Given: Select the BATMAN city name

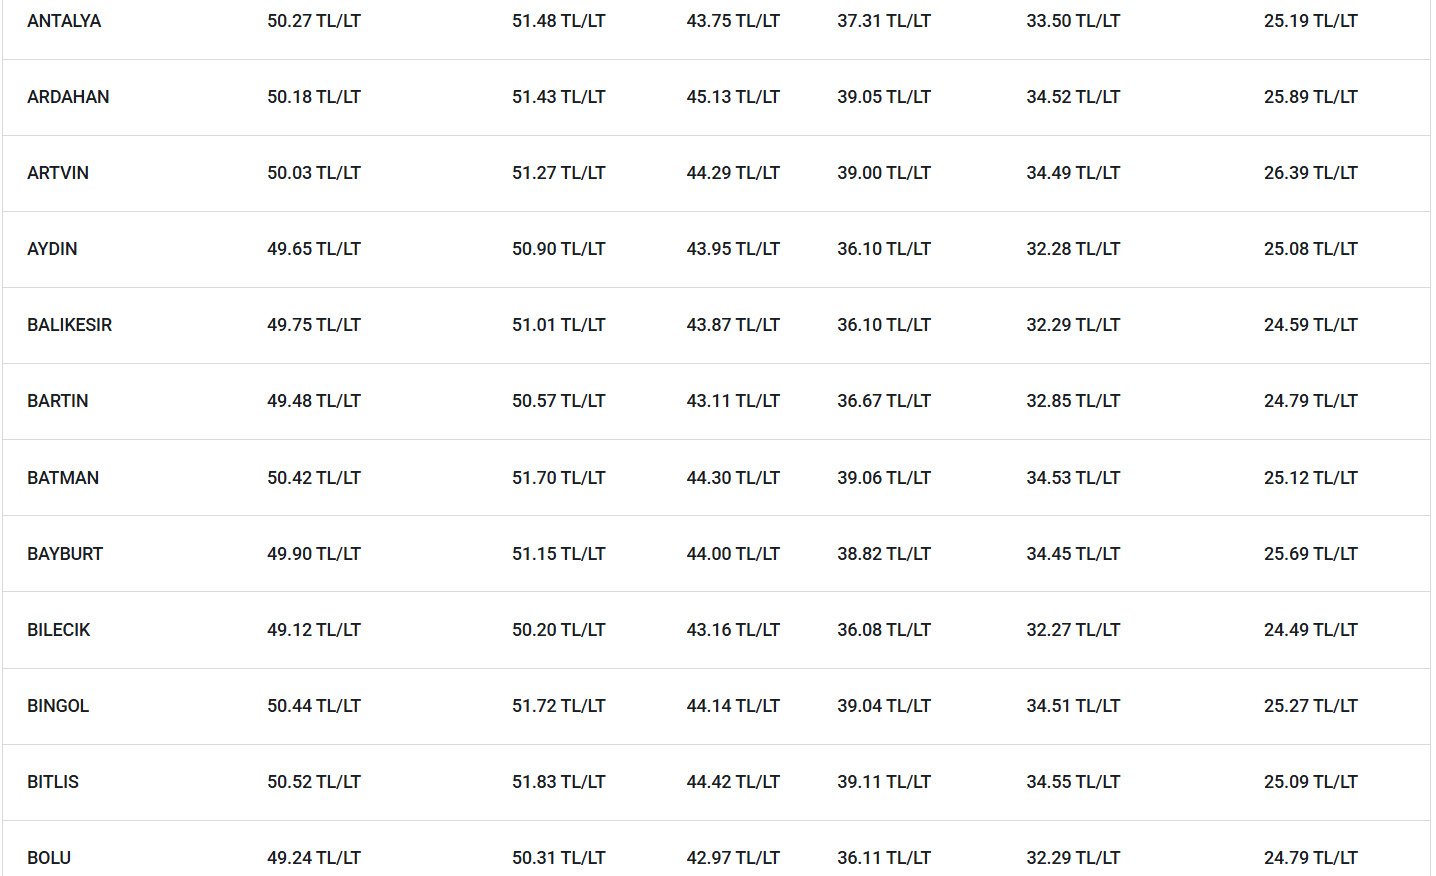Looking at the screenshot, I should pos(63,478).
